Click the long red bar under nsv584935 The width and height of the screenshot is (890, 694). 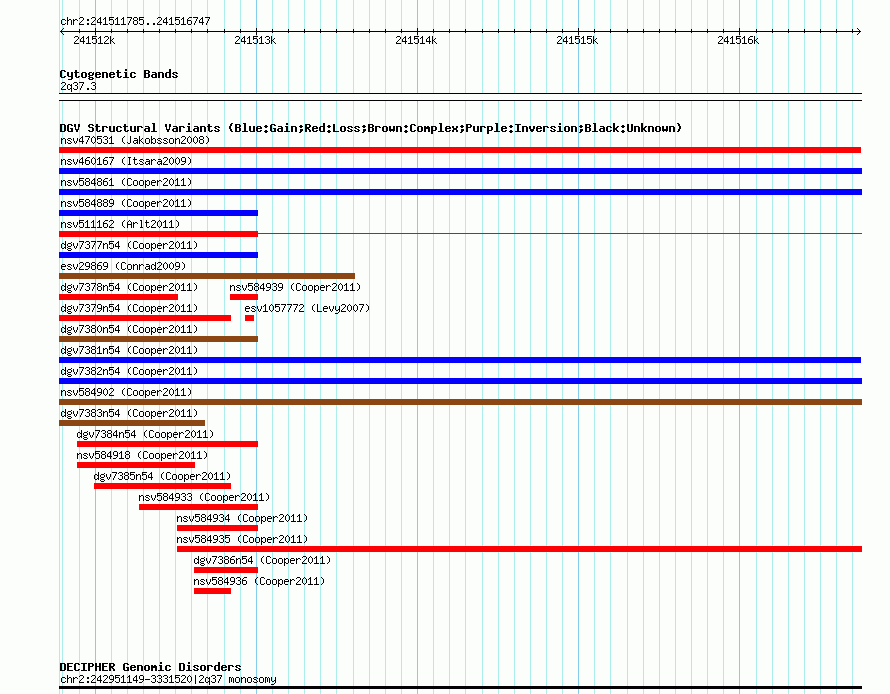(x=519, y=549)
